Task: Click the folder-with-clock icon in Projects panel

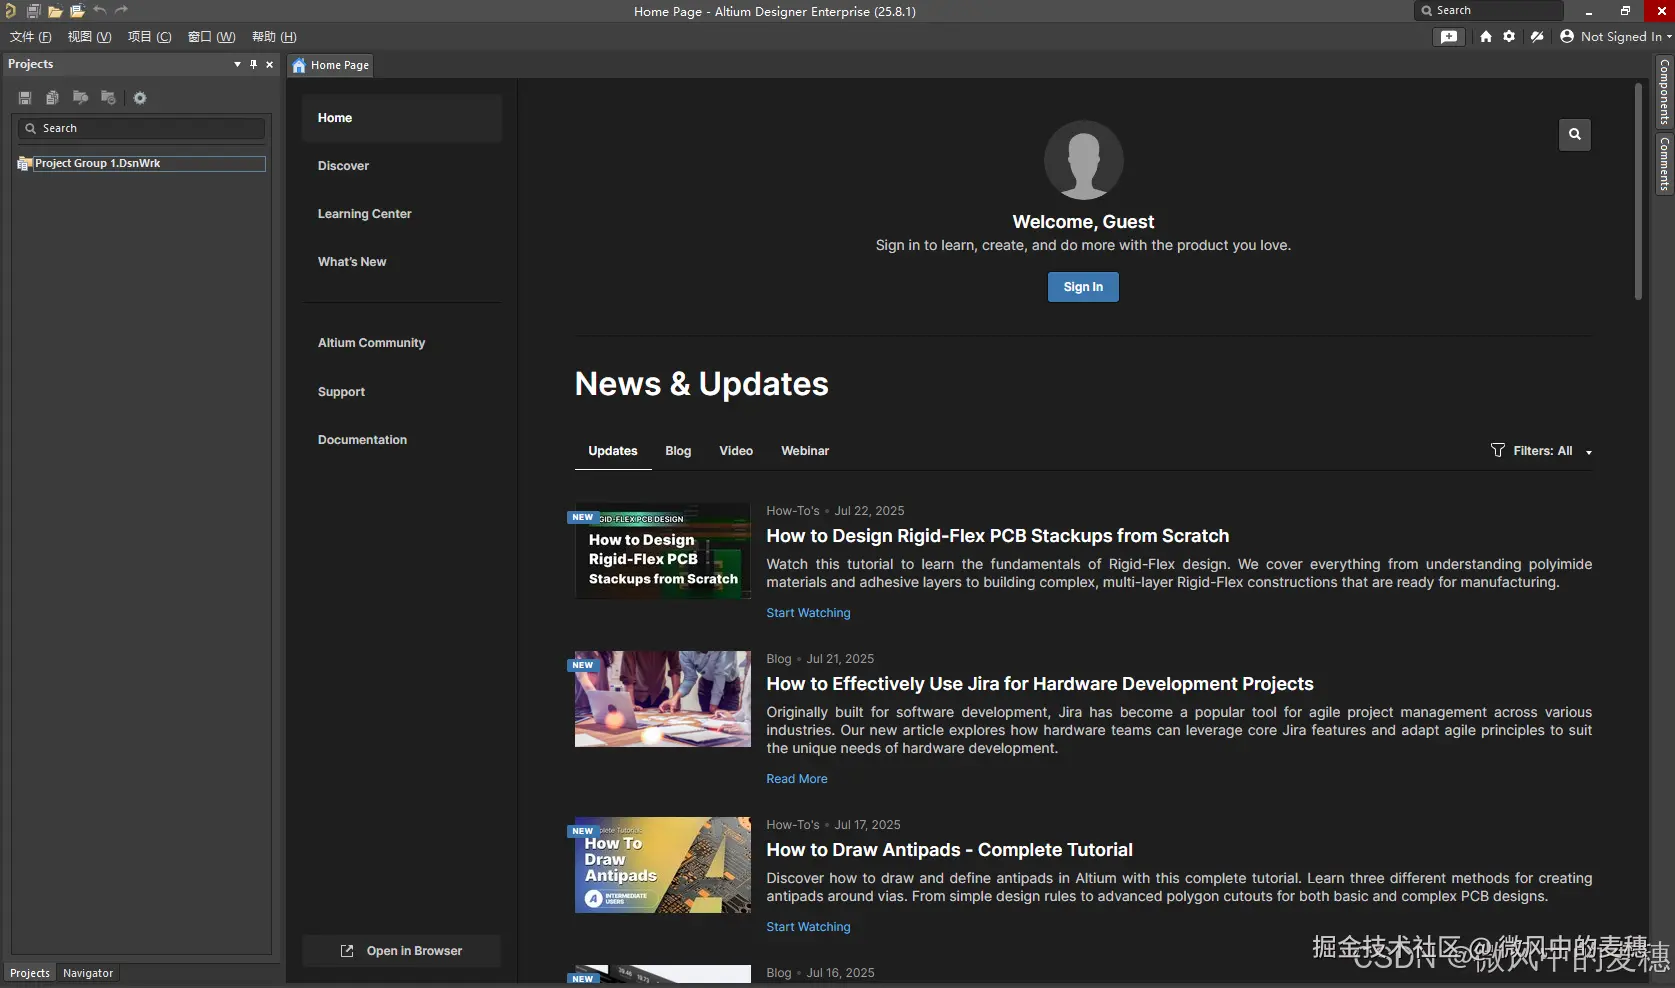Action: [109, 98]
